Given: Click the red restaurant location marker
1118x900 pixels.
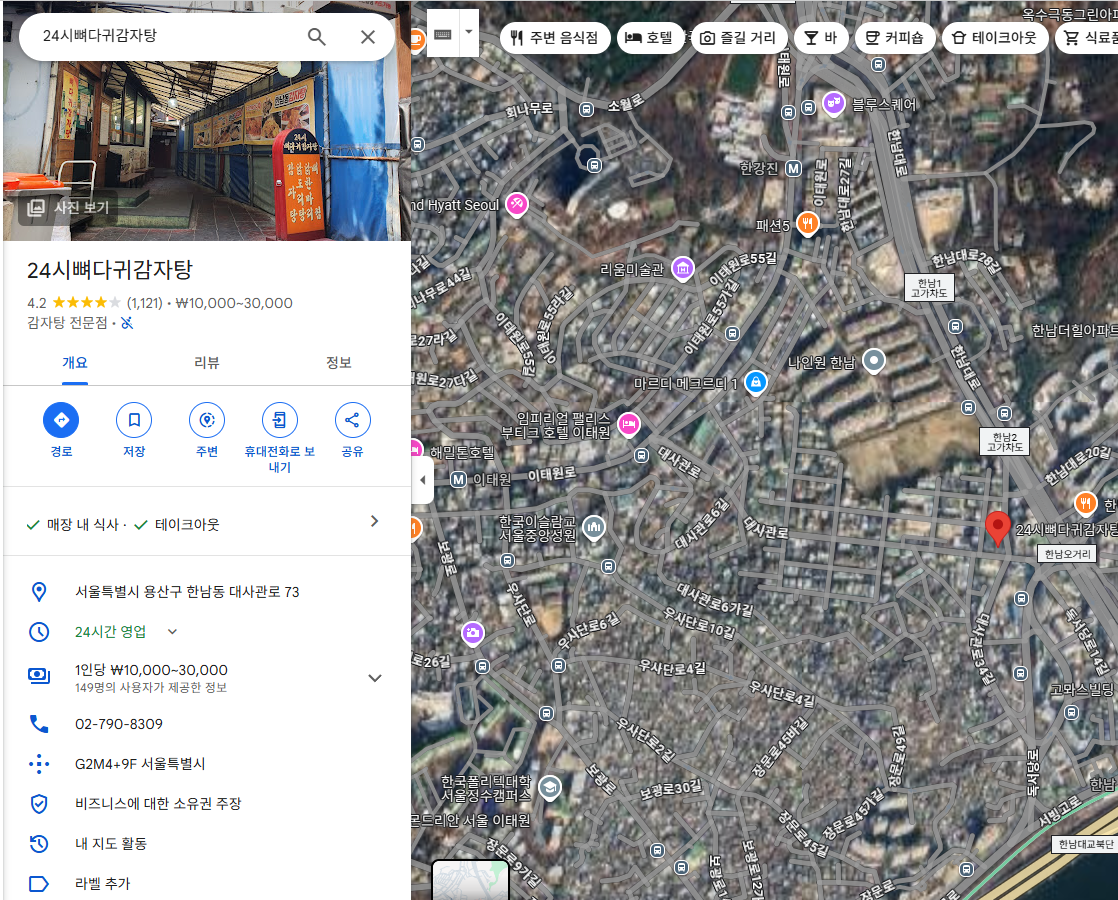Looking at the screenshot, I should tap(998, 528).
